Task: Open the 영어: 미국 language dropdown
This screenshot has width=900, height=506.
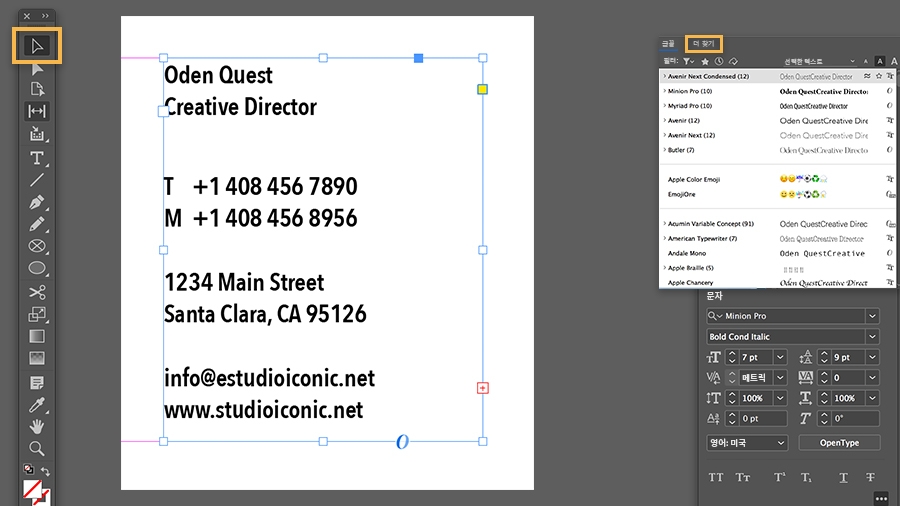Action: [746, 443]
